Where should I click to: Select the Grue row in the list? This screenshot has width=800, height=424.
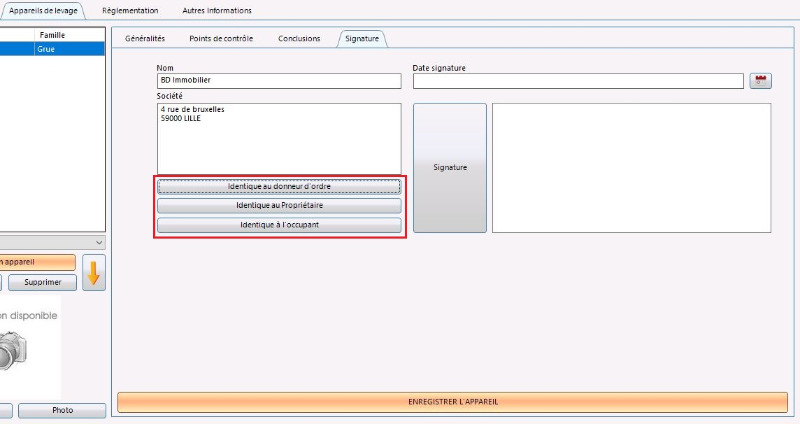tap(52, 49)
